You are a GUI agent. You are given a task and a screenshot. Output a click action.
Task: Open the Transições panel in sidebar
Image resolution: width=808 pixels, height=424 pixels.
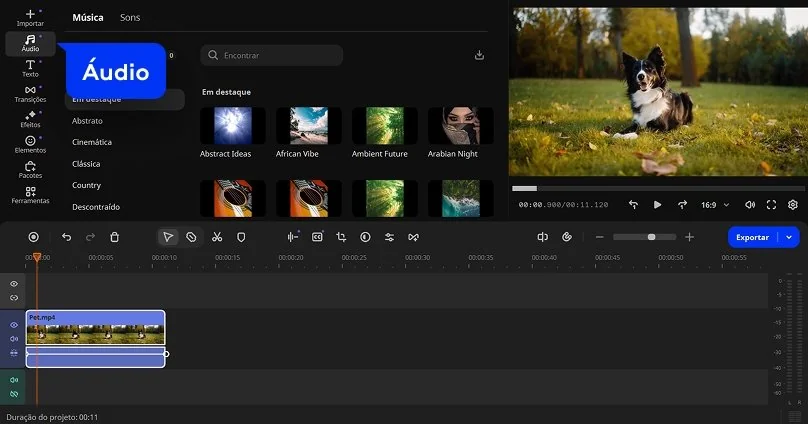point(30,94)
